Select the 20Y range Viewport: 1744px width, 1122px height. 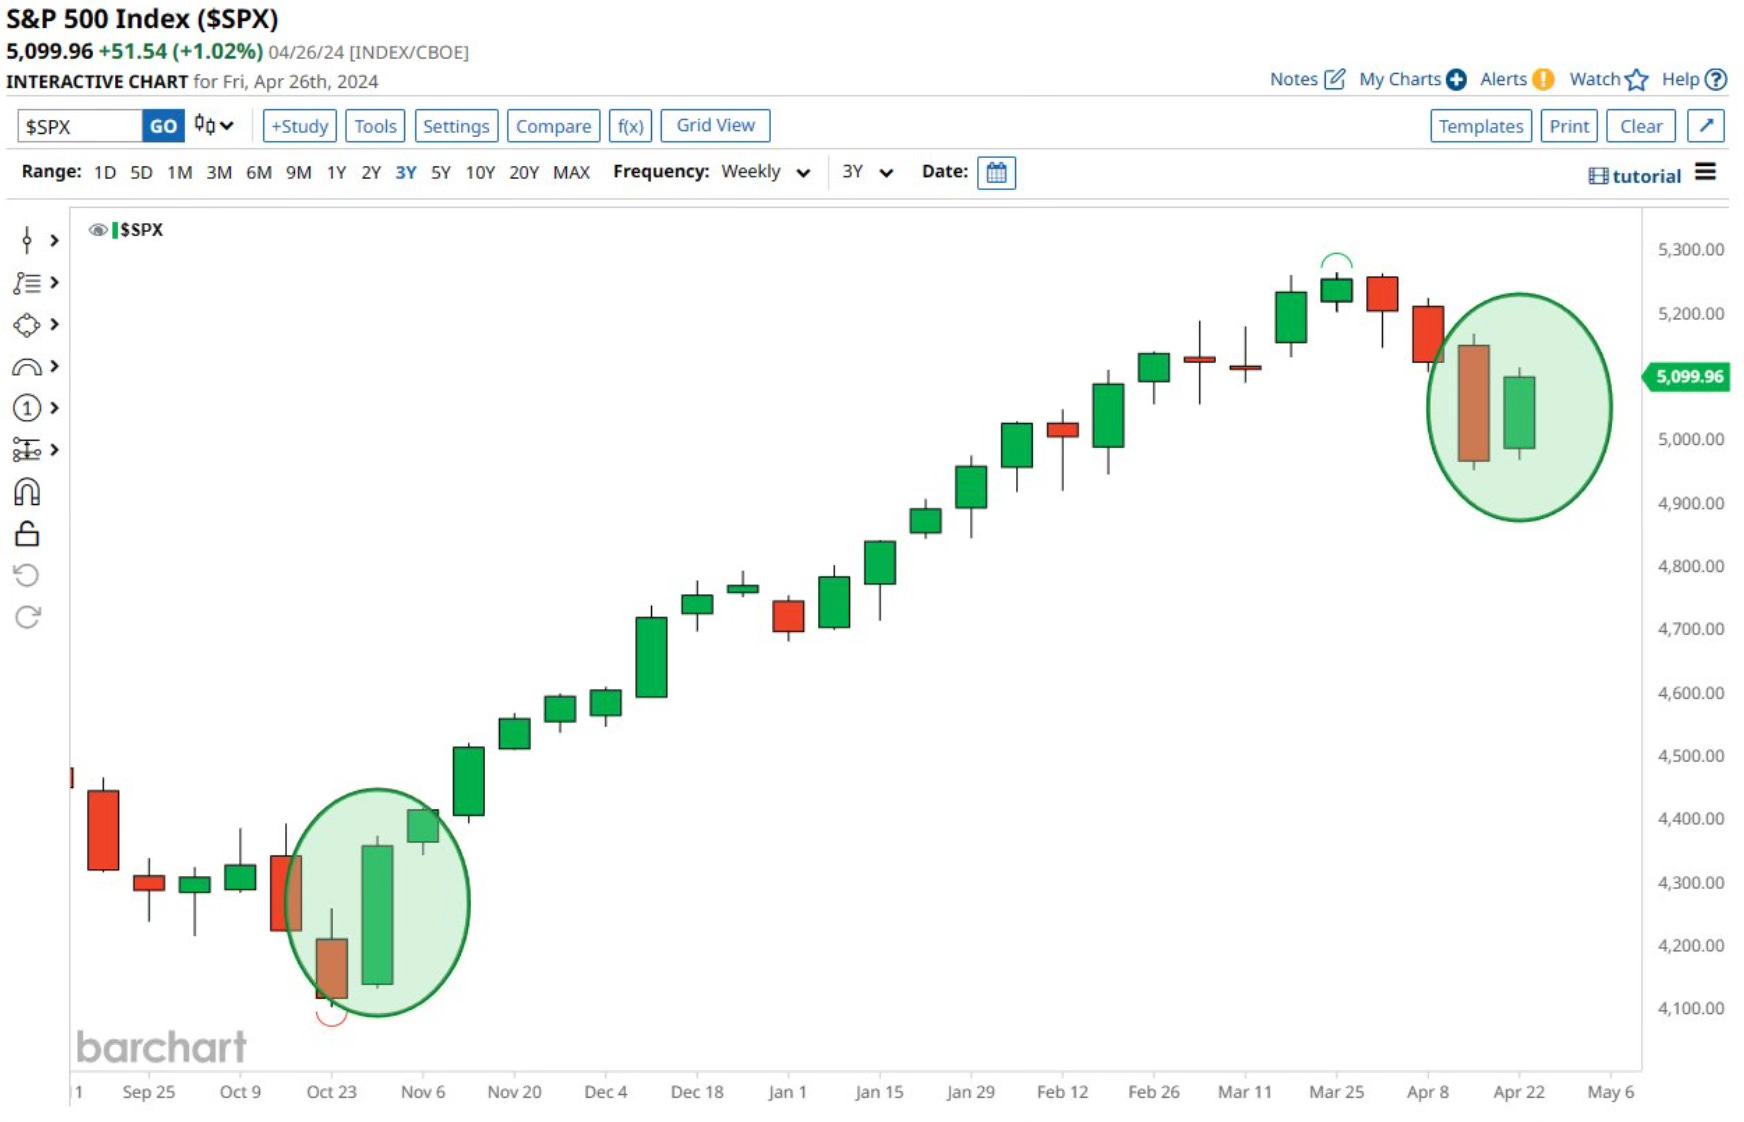coord(524,172)
